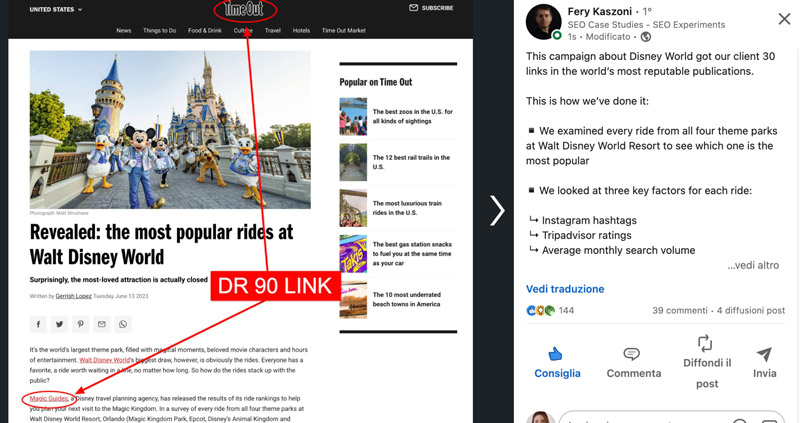Click the globe visibility icon
The height and width of the screenshot is (423, 800).
click(645, 37)
